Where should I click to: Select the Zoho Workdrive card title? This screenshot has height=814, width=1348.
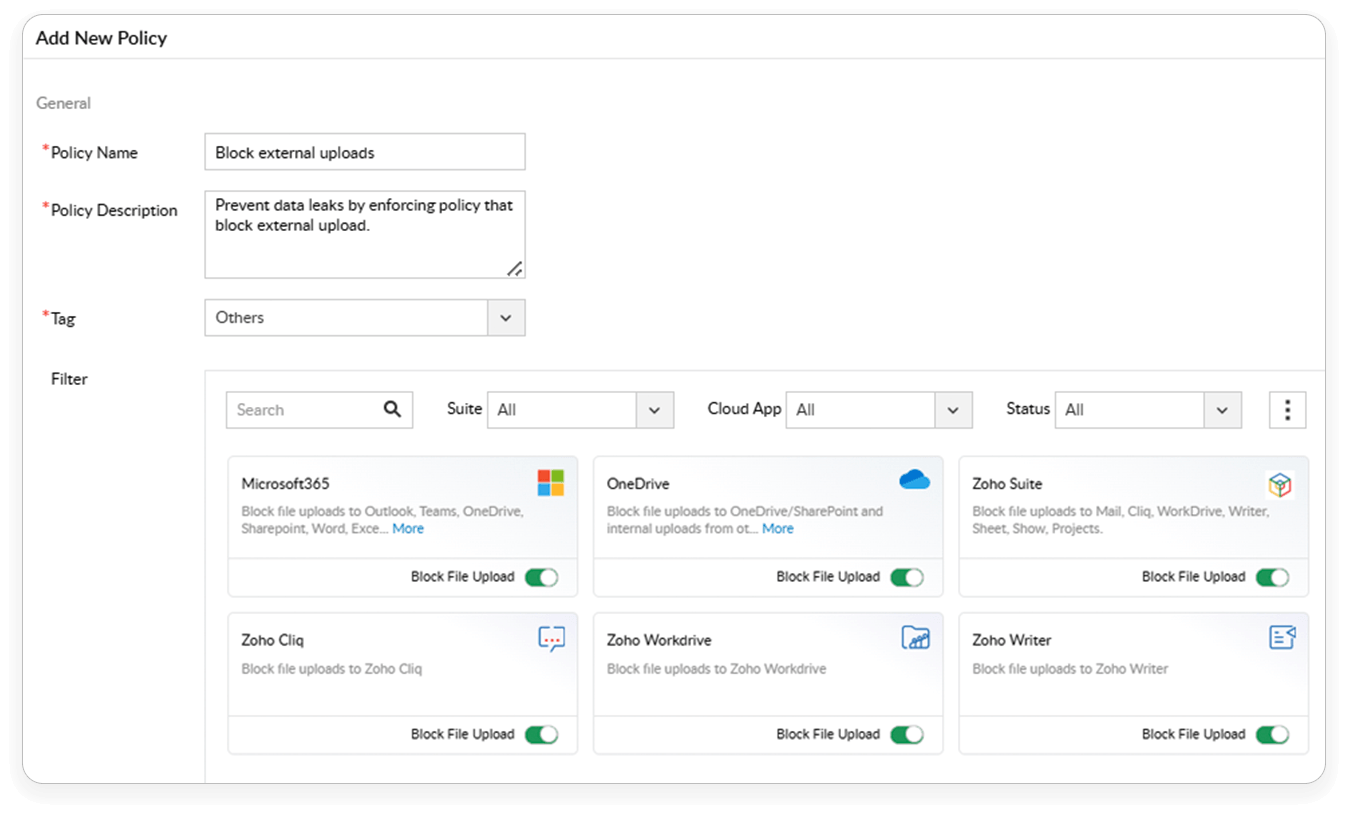coord(659,640)
